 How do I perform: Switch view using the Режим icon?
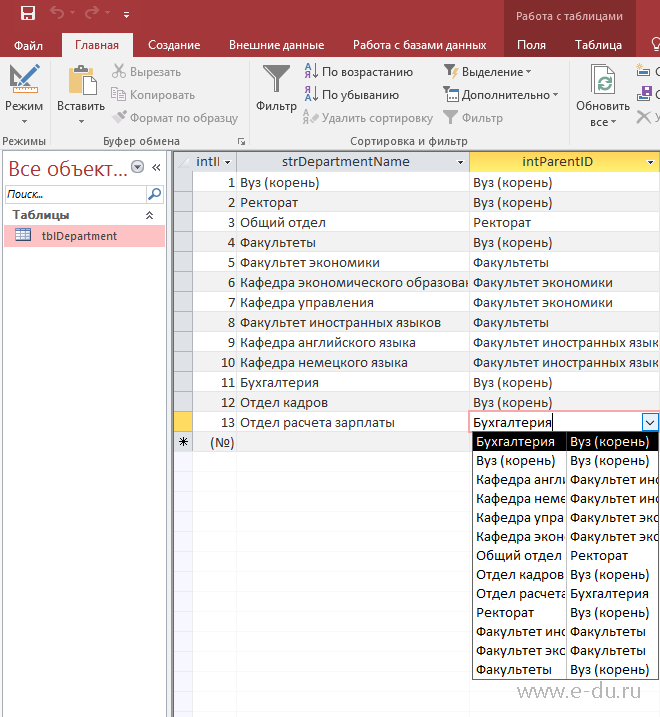24,80
